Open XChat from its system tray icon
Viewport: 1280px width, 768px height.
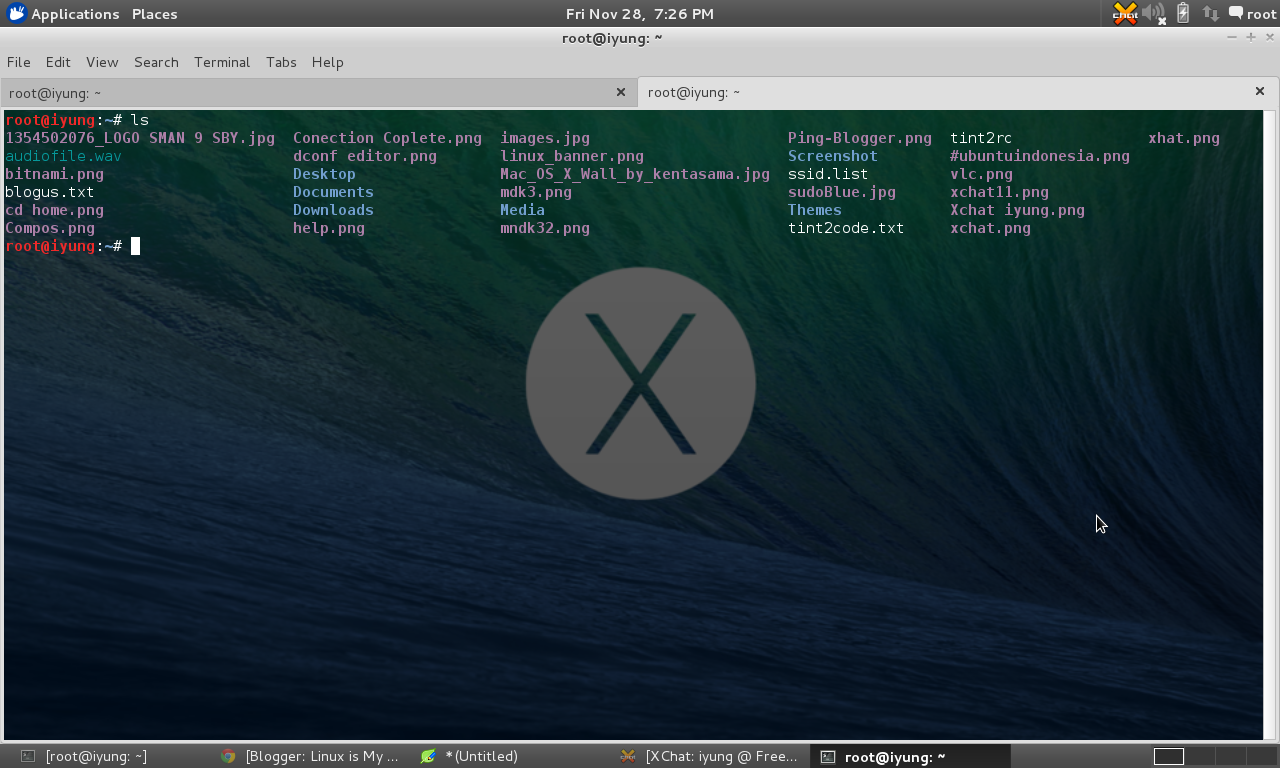point(1124,14)
